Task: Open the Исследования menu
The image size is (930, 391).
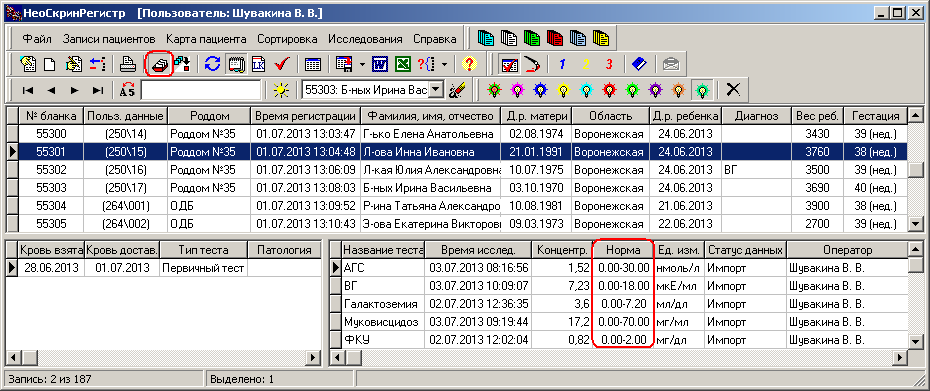Action: tap(365, 39)
